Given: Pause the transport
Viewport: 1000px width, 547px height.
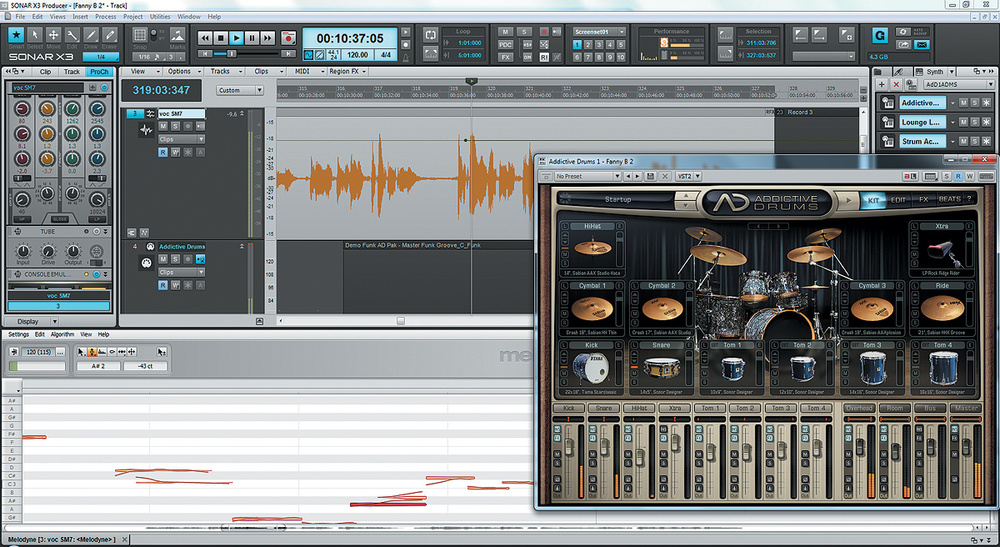Looking at the screenshot, I should click(252, 38).
